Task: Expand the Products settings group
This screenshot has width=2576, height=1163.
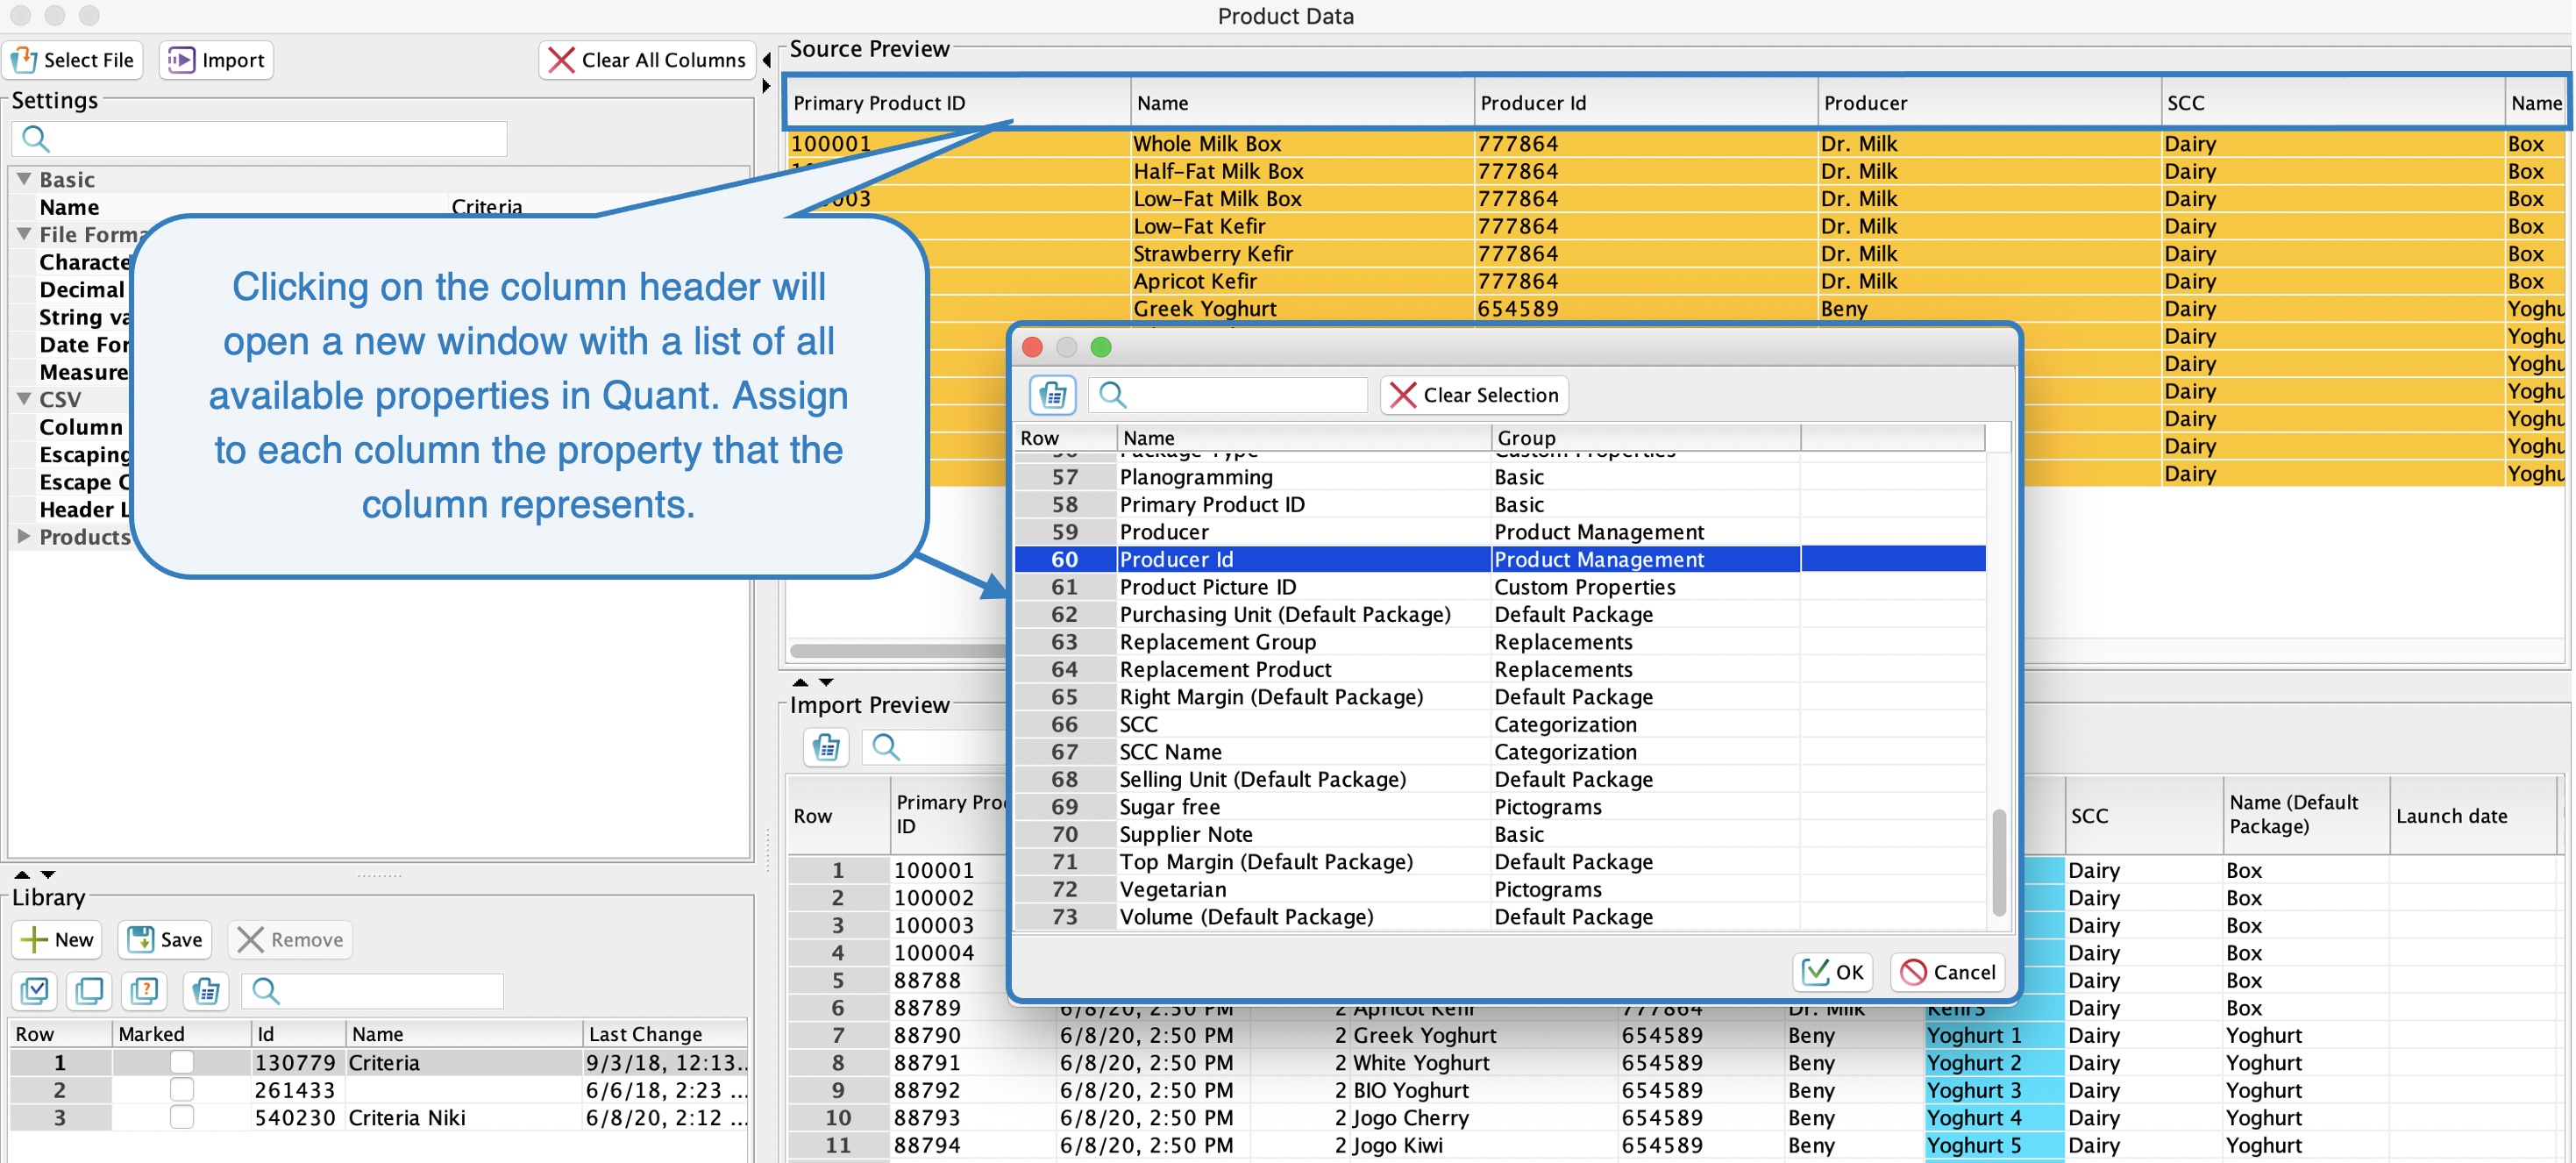Action: [24, 536]
